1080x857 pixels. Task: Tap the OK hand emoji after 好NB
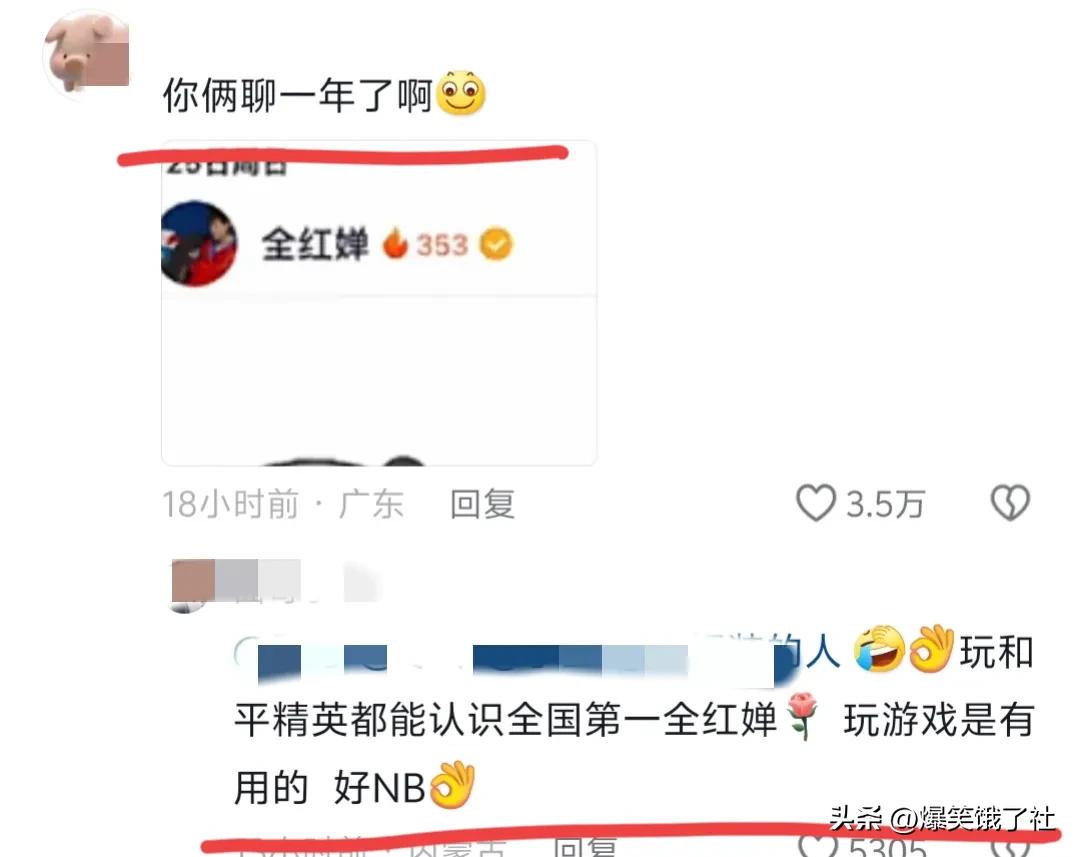pos(453,785)
